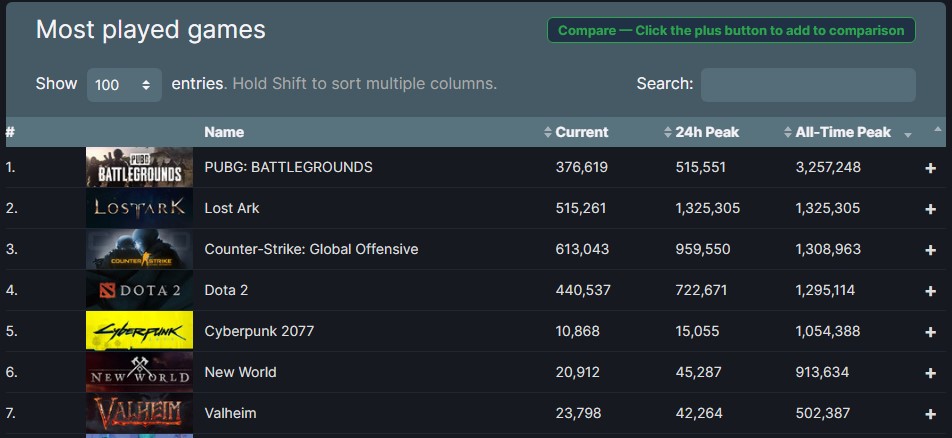Screen dimensions: 952x438
Task: Add New World to comparison with plus
Action: tap(930, 373)
